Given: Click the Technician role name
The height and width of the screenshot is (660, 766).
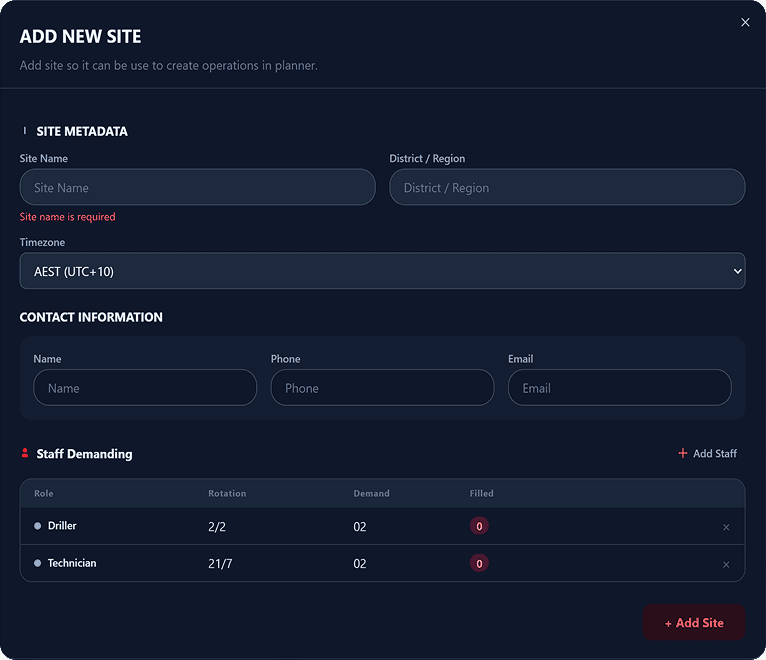Looking at the screenshot, I should [72, 563].
